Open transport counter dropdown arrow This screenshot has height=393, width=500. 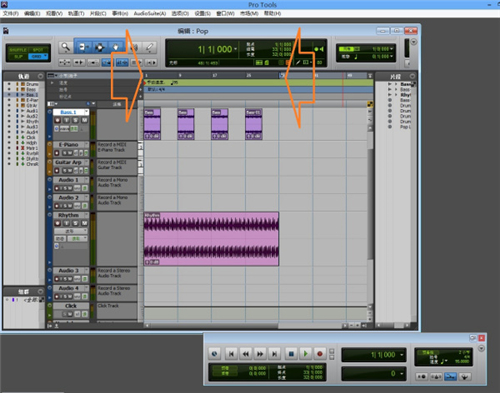(x=402, y=355)
